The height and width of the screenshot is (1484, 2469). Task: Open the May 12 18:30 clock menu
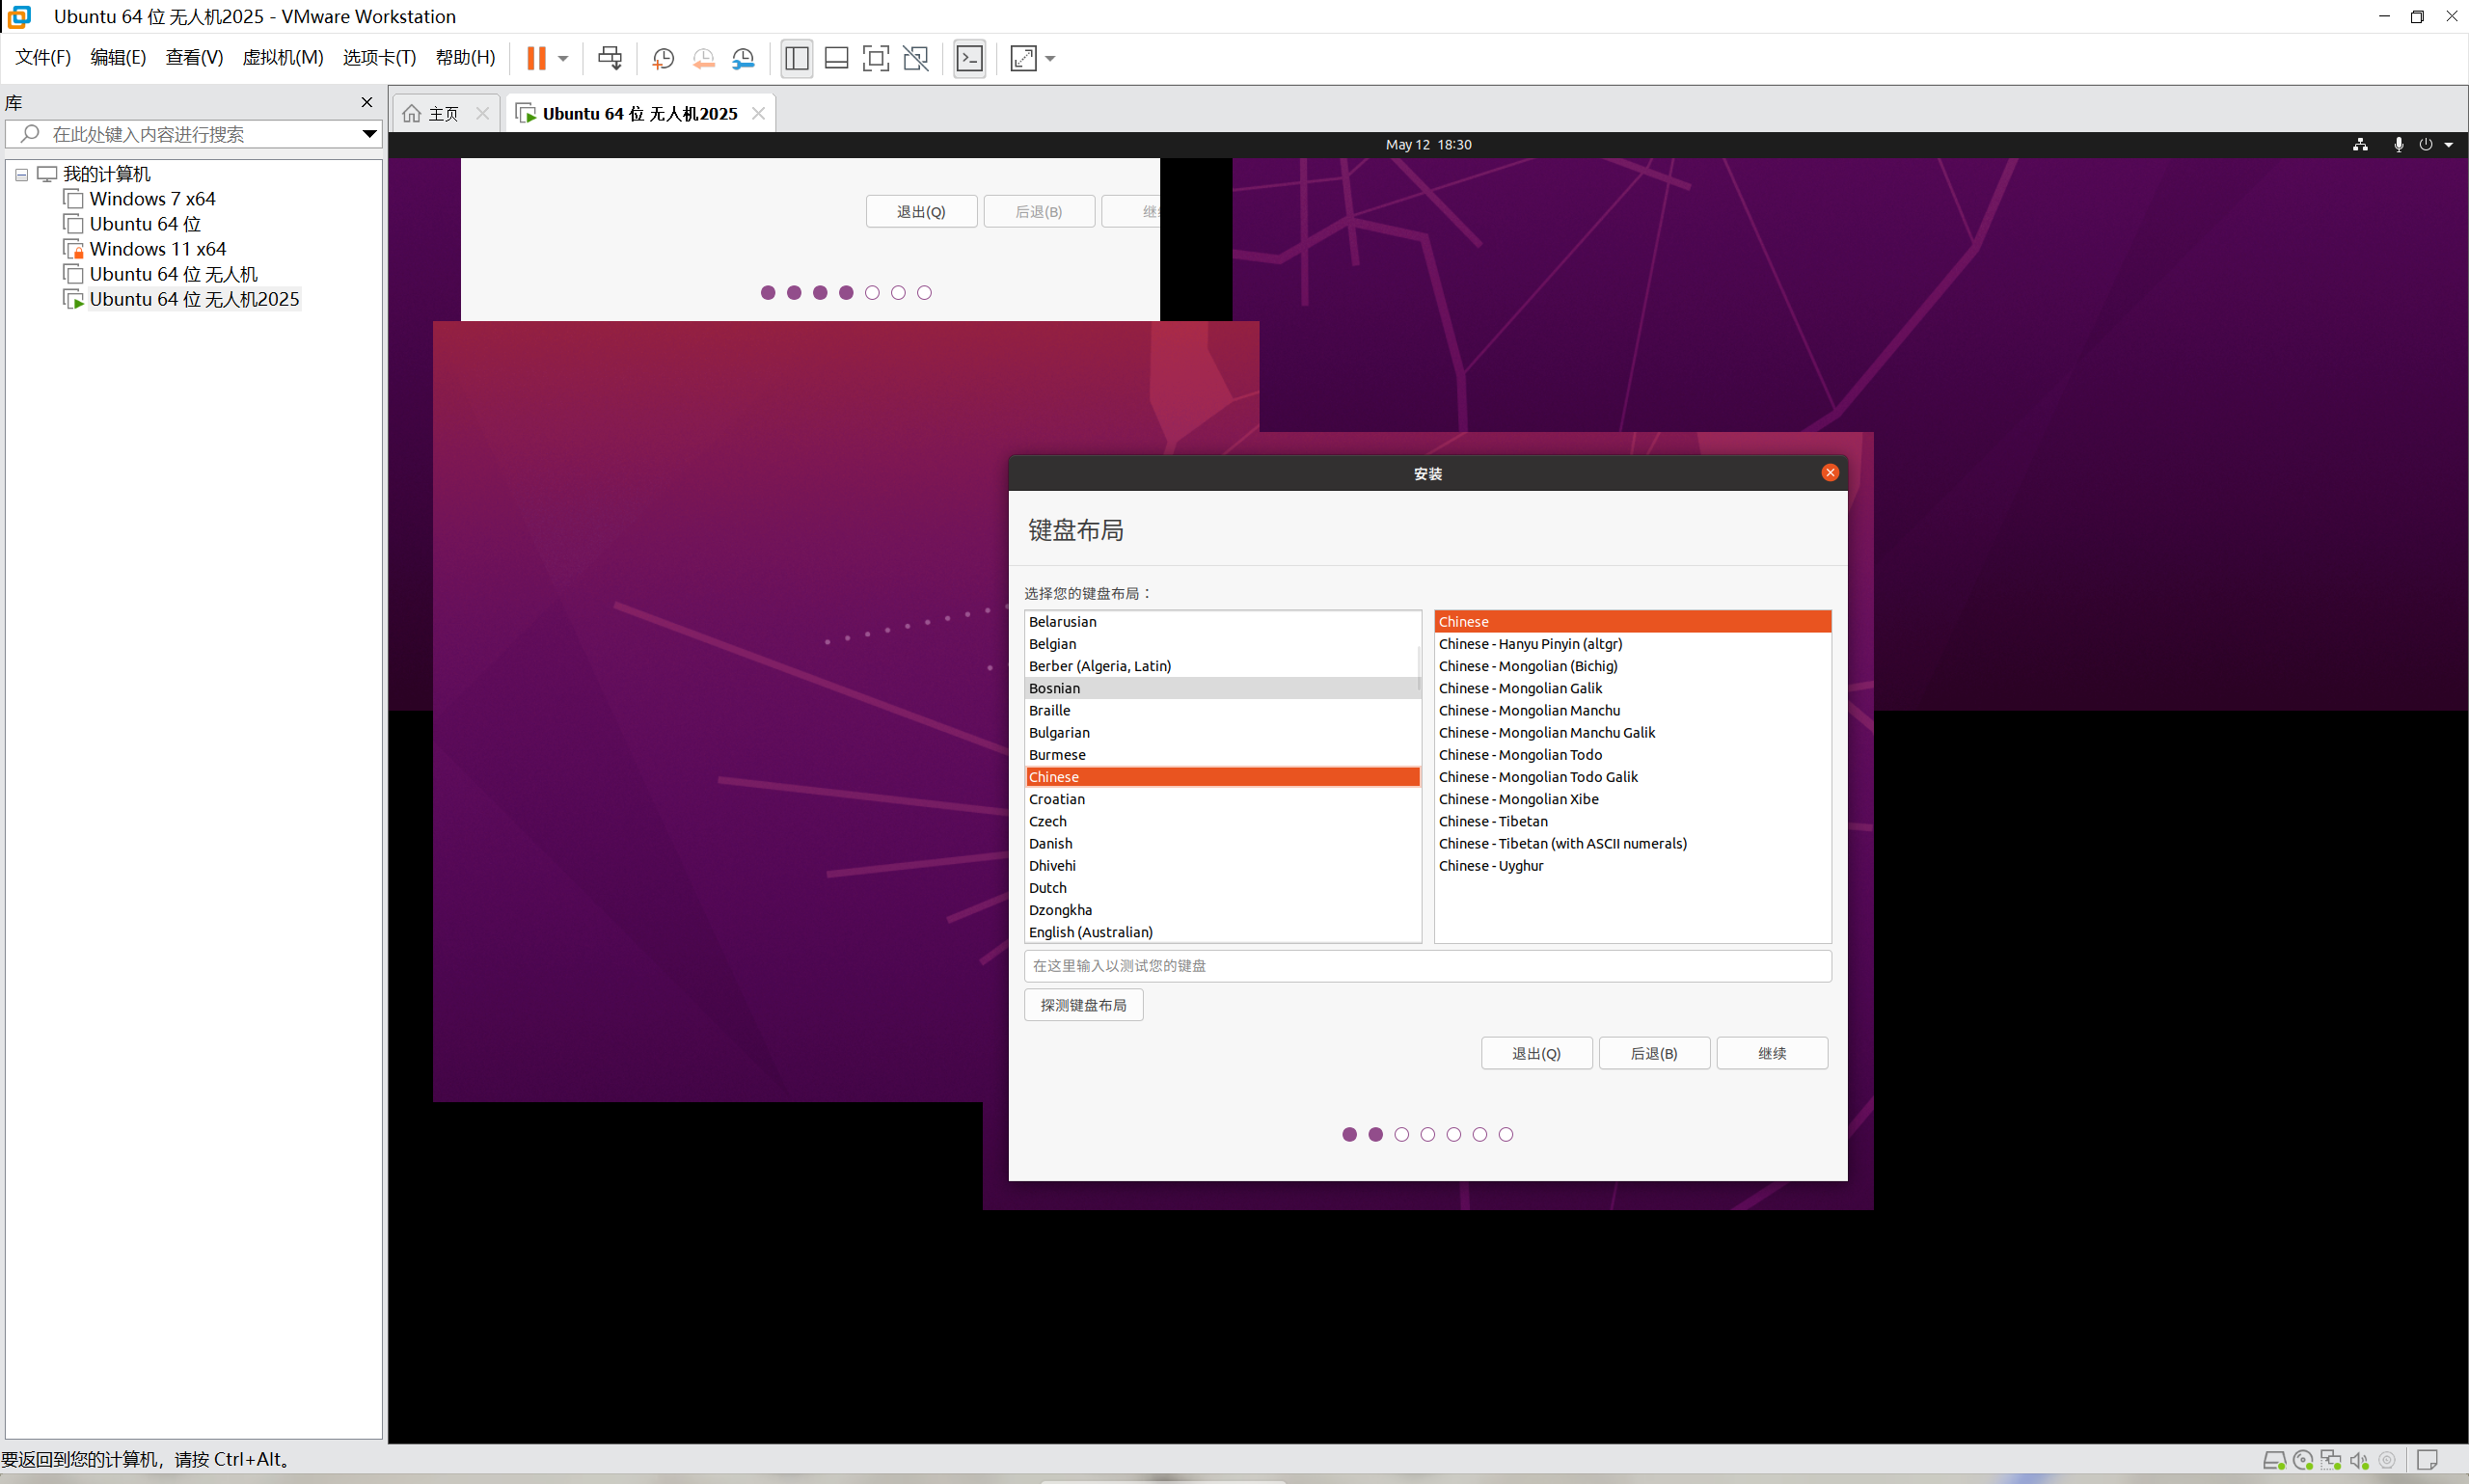click(x=1428, y=145)
